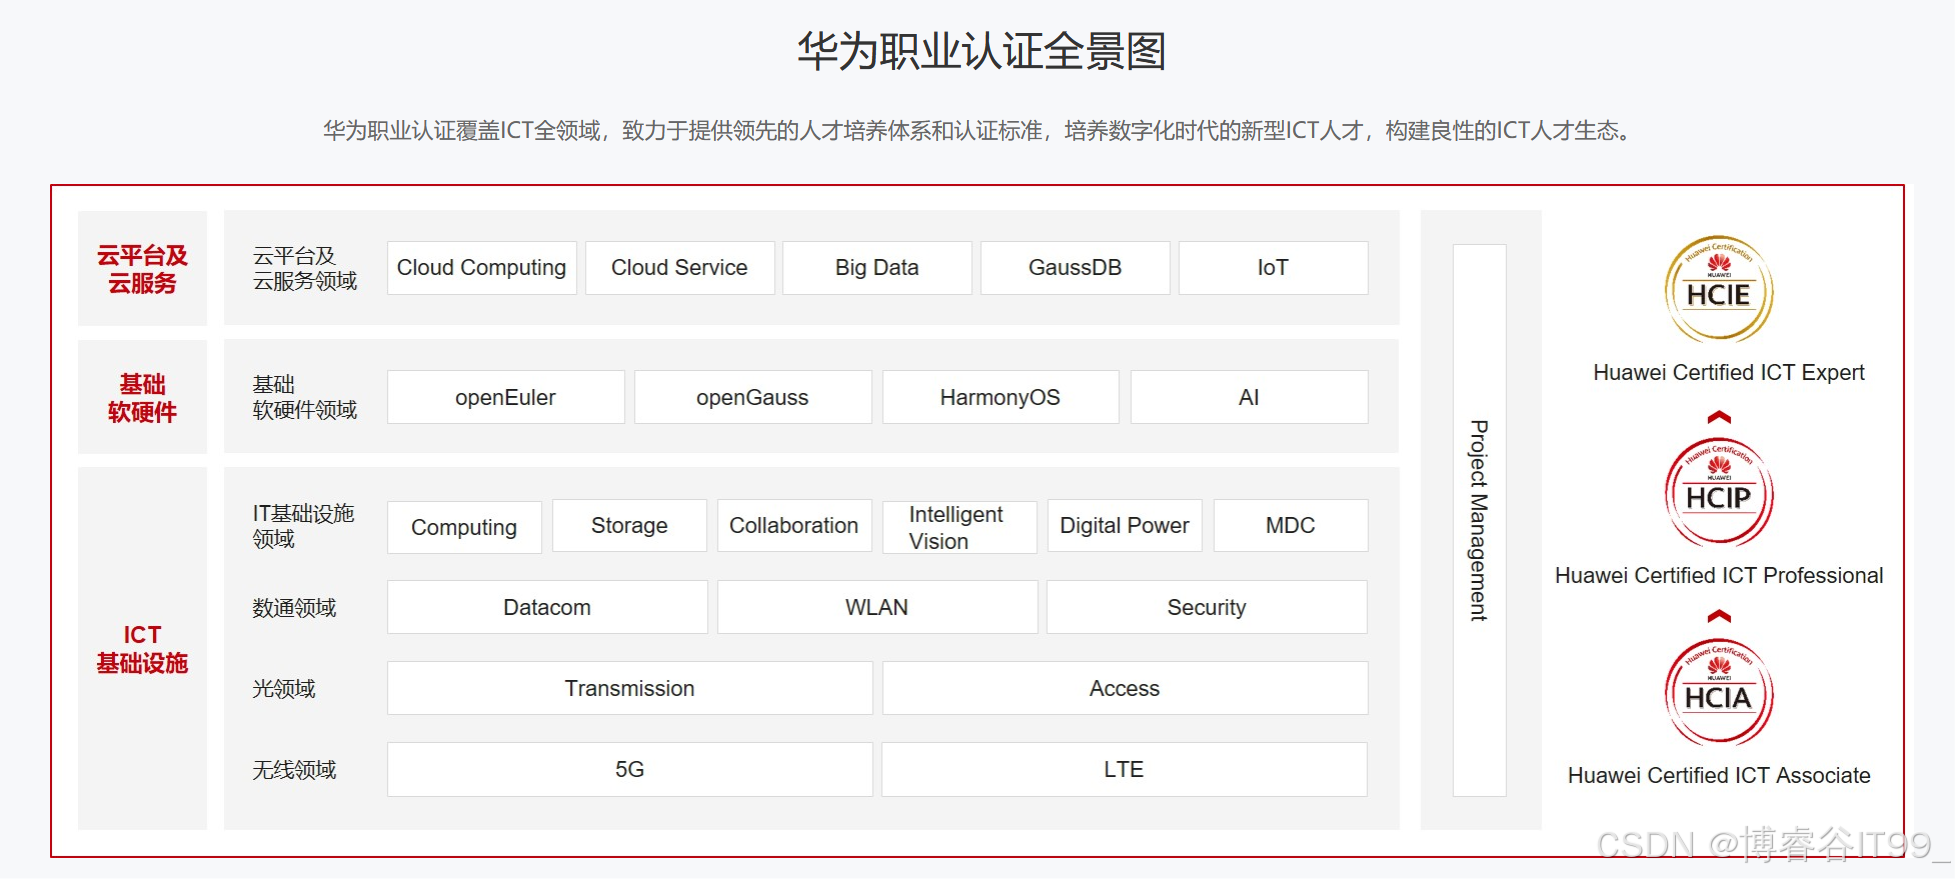Open the Intelligent Vision certification box
Screen dimensions: 1955x879
(x=960, y=527)
